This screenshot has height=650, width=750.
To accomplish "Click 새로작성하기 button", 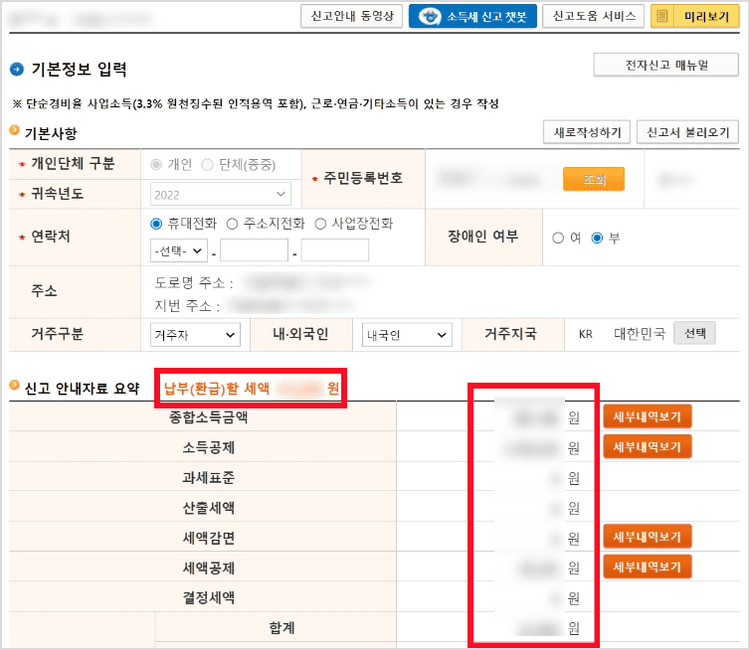I will (587, 132).
